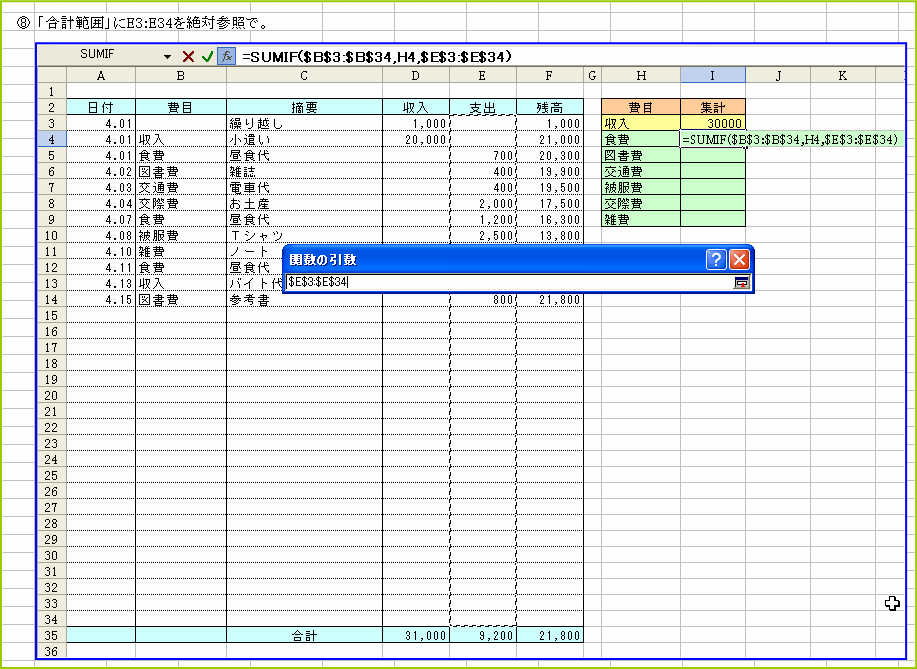Click the yellow cell showing 30000

click(712, 124)
